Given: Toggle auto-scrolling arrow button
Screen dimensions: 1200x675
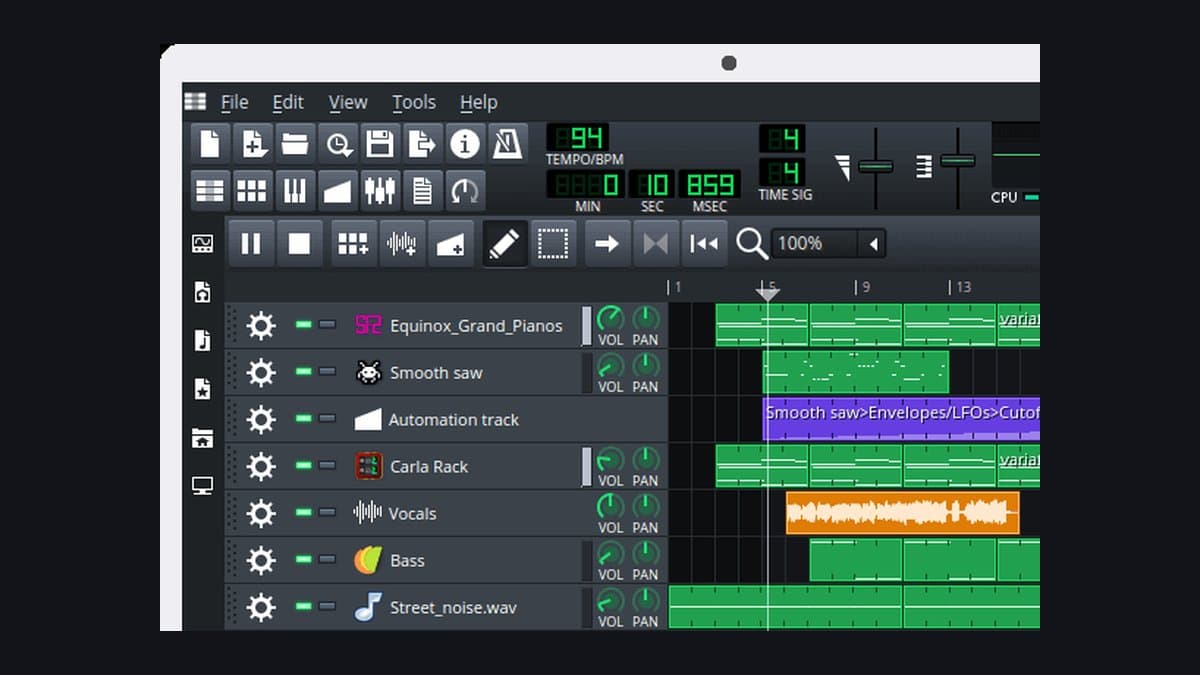Looking at the screenshot, I should [607, 243].
